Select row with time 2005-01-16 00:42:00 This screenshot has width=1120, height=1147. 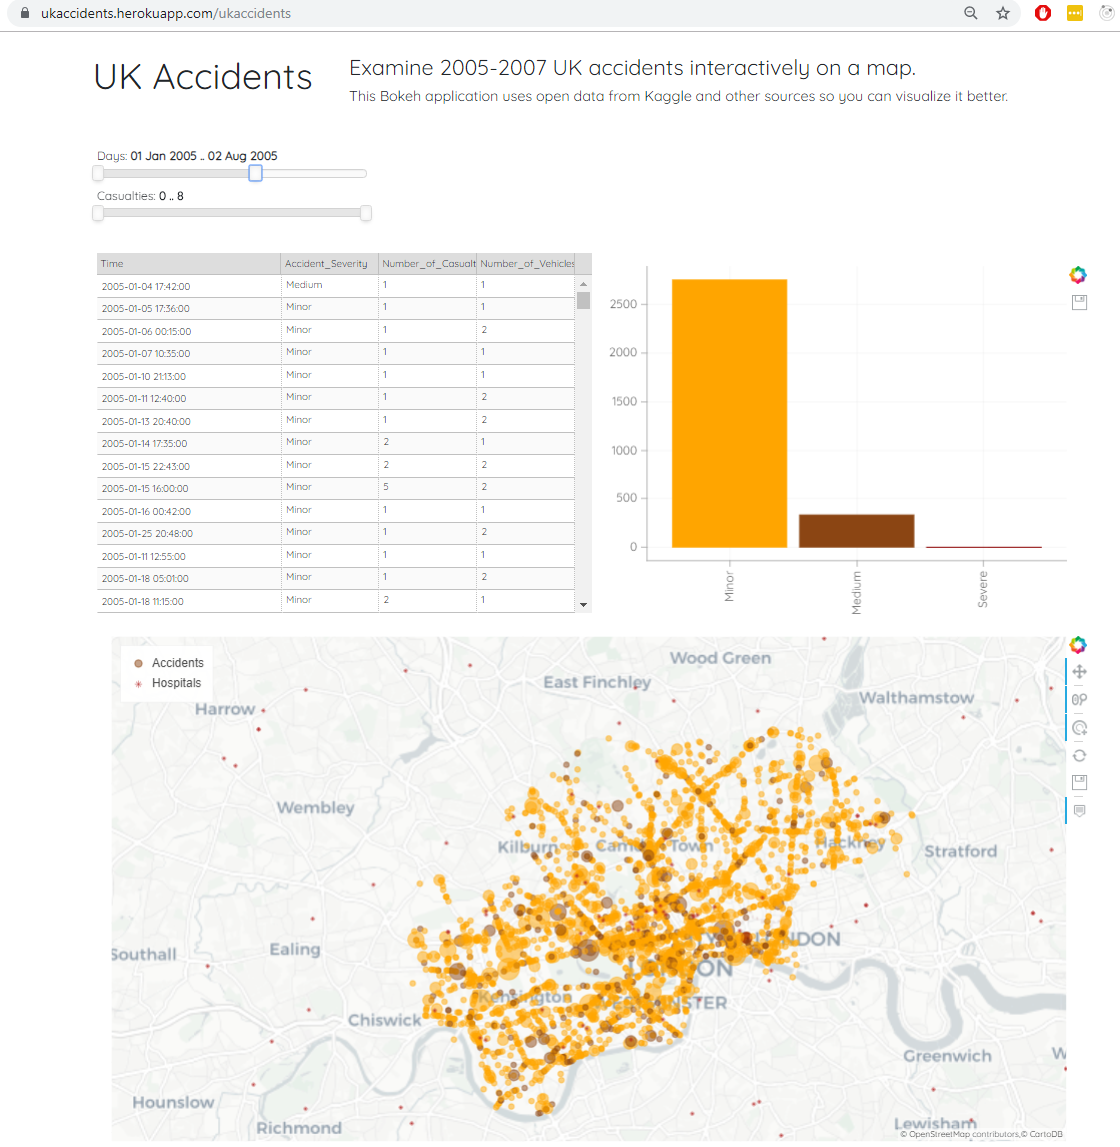click(x=336, y=511)
